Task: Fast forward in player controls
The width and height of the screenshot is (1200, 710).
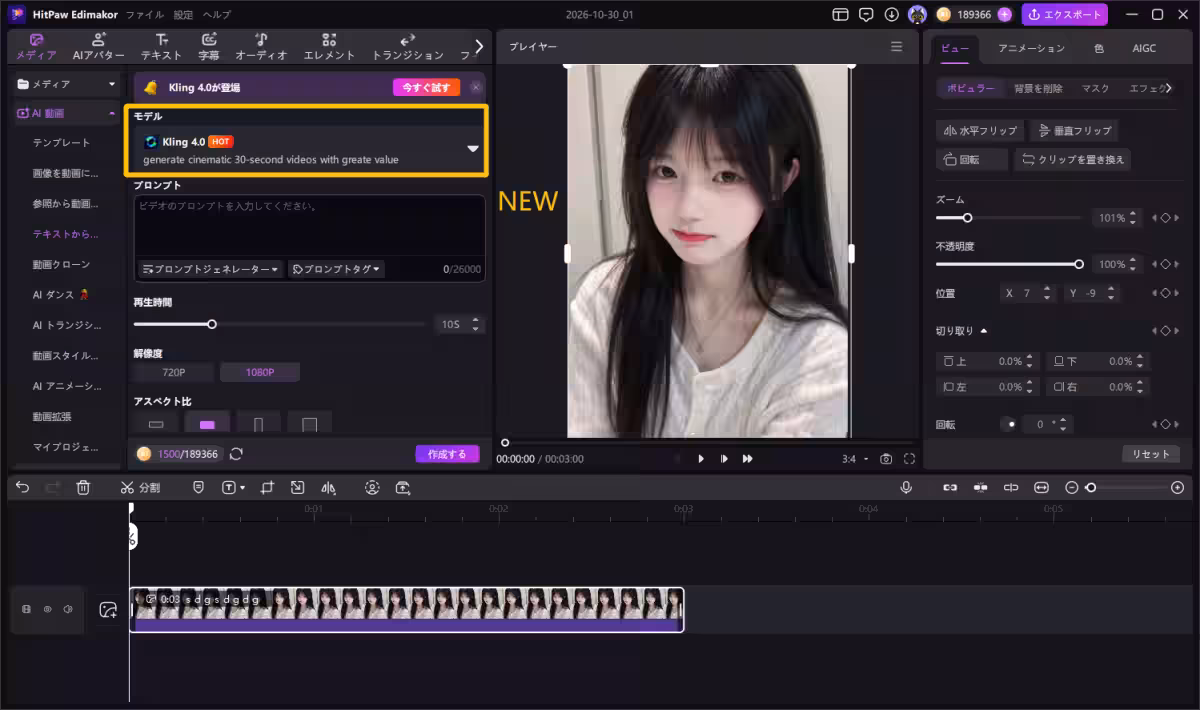Action: 747,459
